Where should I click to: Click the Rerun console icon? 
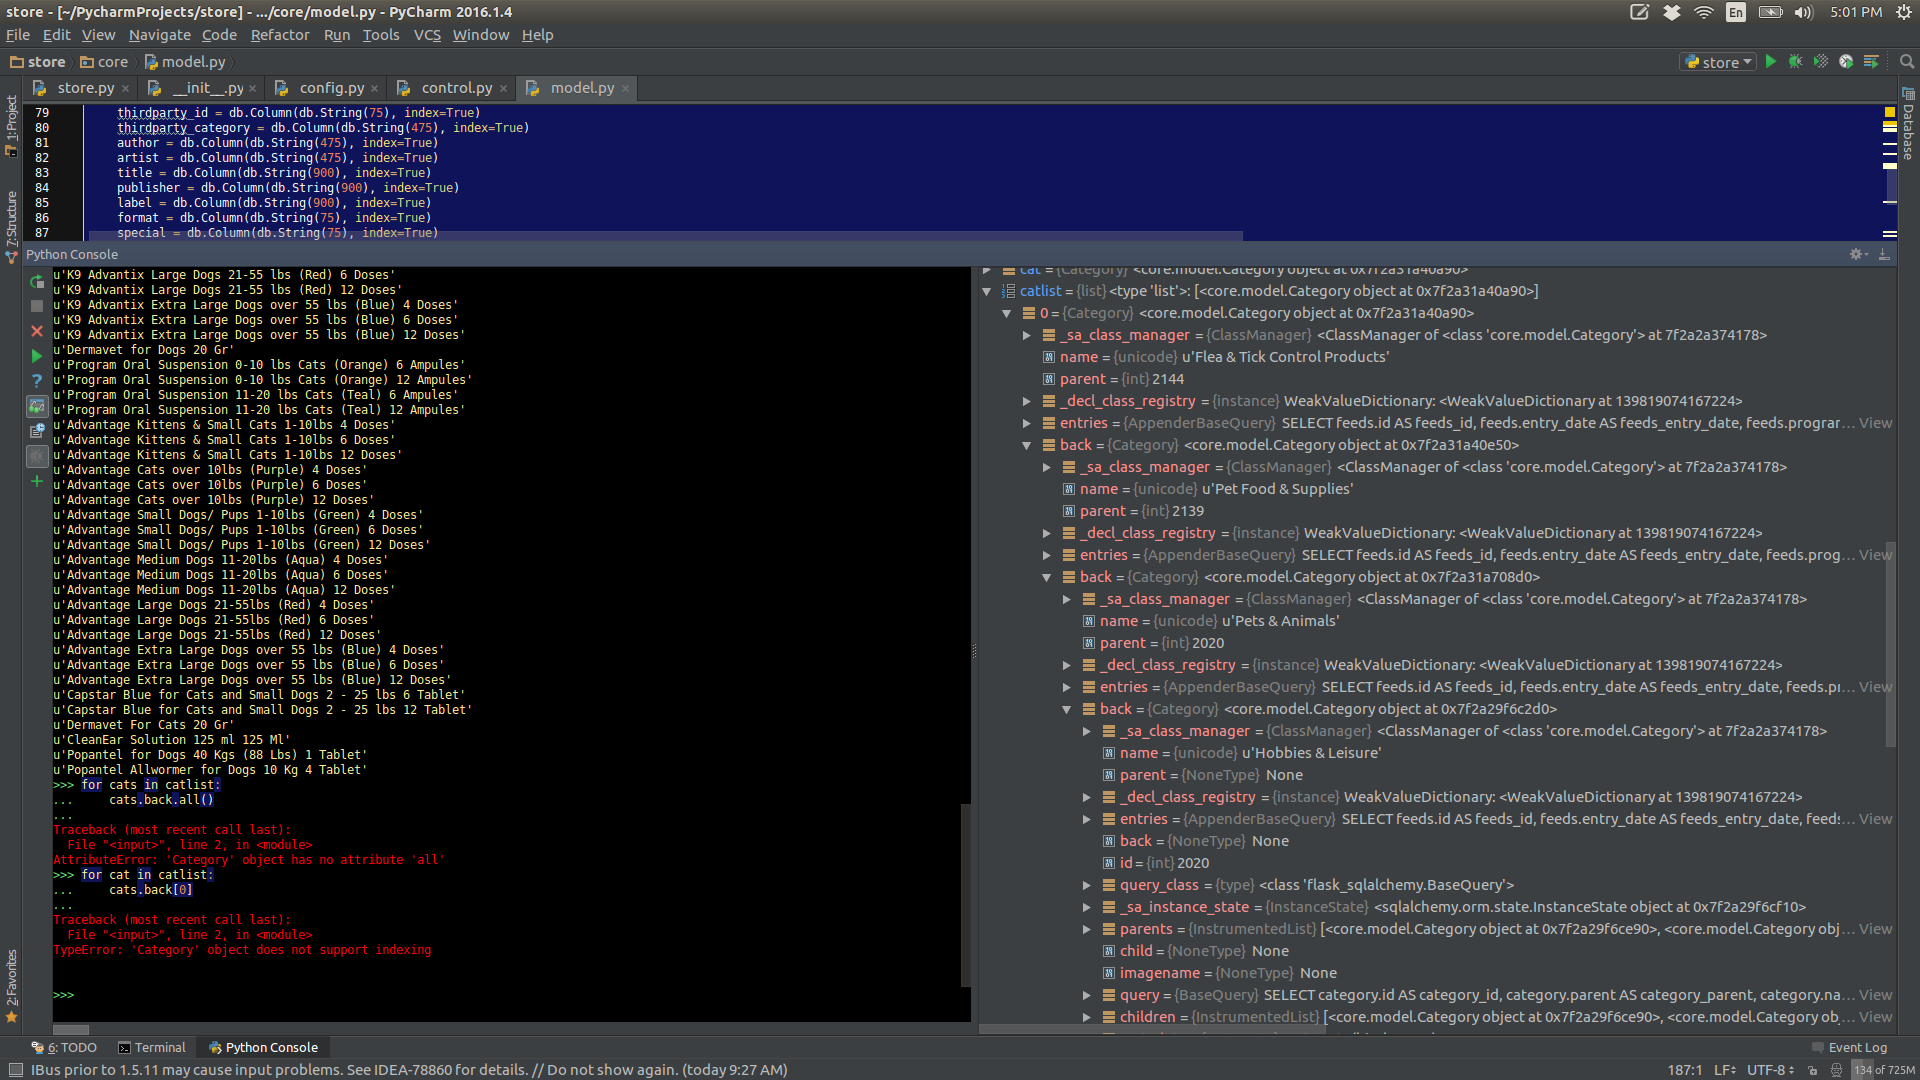[x=37, y=282]
